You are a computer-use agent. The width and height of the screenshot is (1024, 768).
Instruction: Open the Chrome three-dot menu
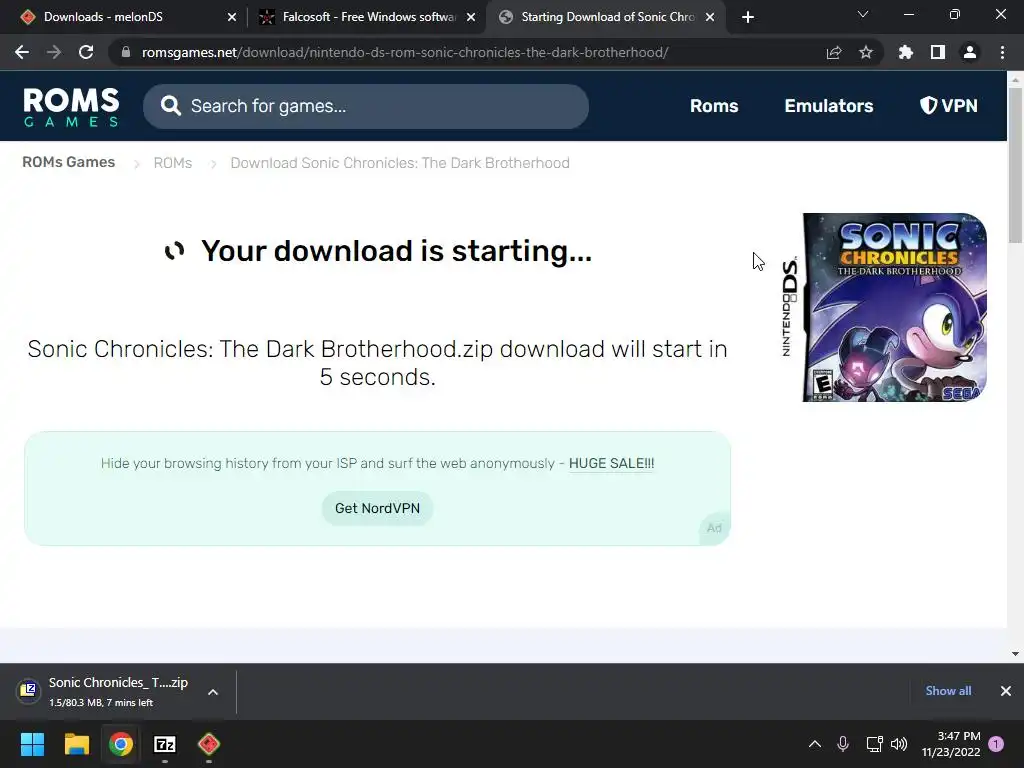coord(1002,52)
